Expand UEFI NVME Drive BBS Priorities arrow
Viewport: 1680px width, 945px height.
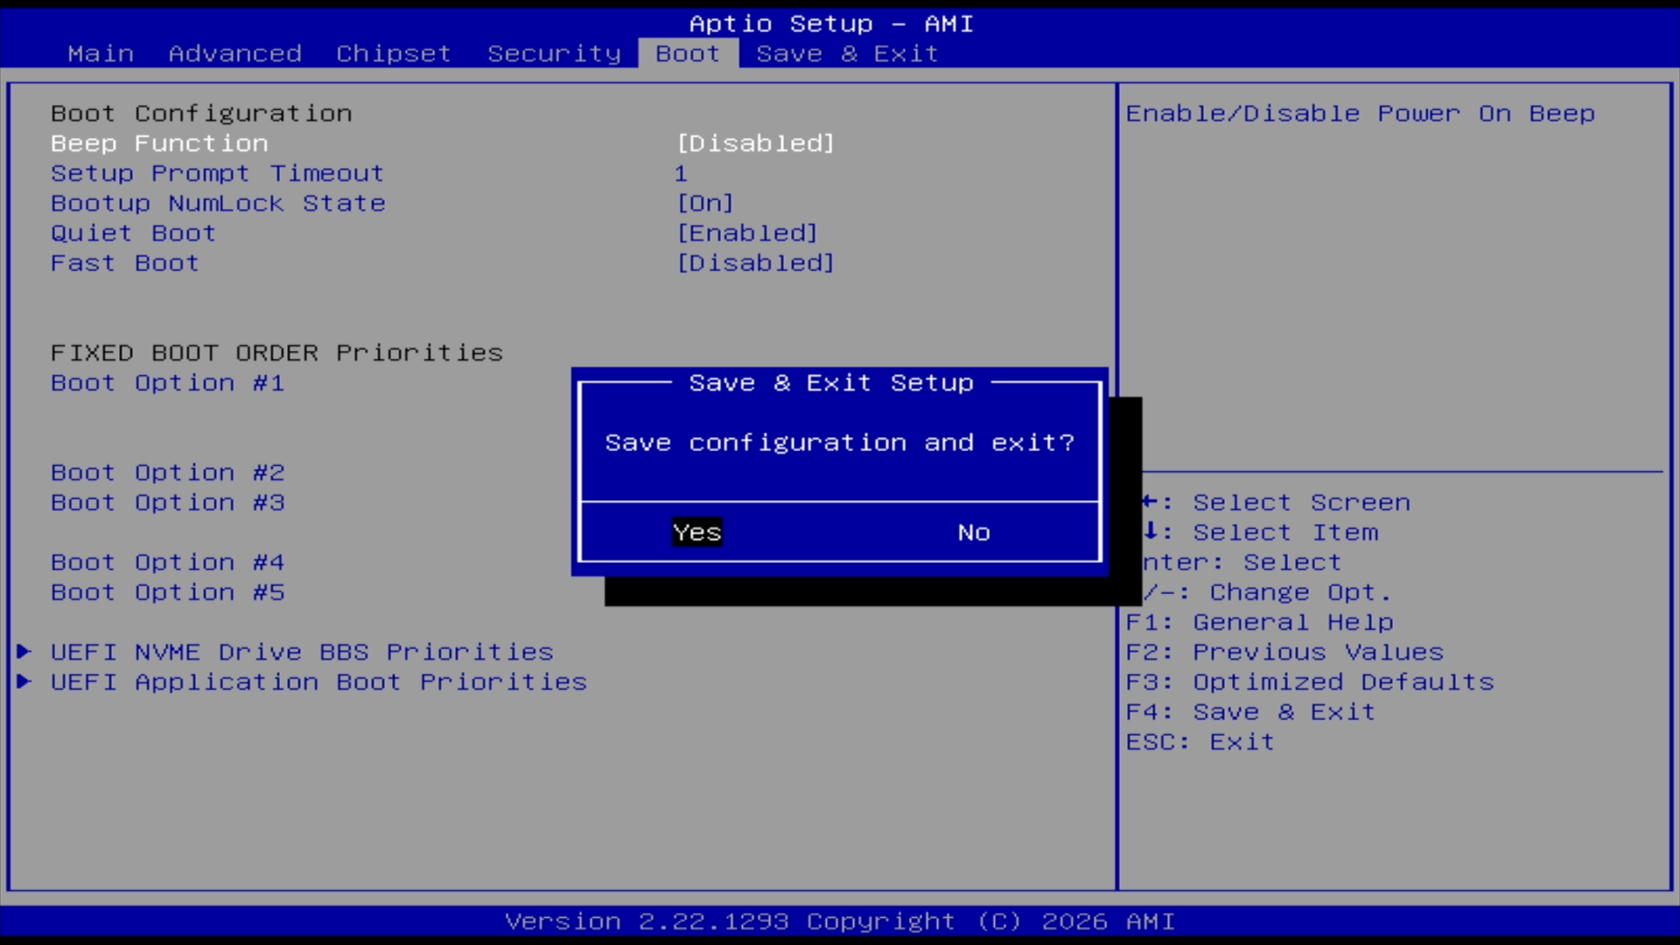coord(24,652)
